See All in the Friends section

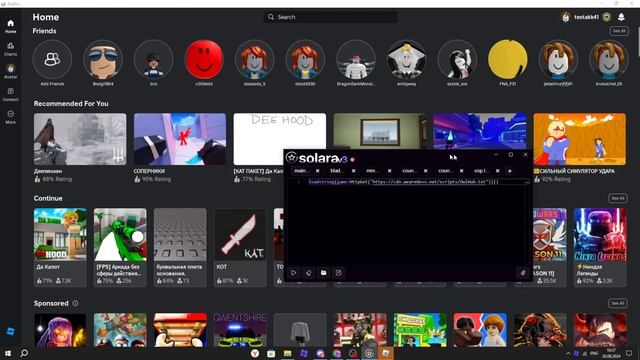(x=619, y=31)
